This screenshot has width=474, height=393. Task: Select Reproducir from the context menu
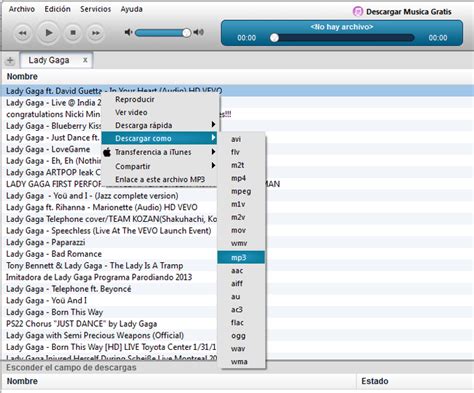(135, 99)
